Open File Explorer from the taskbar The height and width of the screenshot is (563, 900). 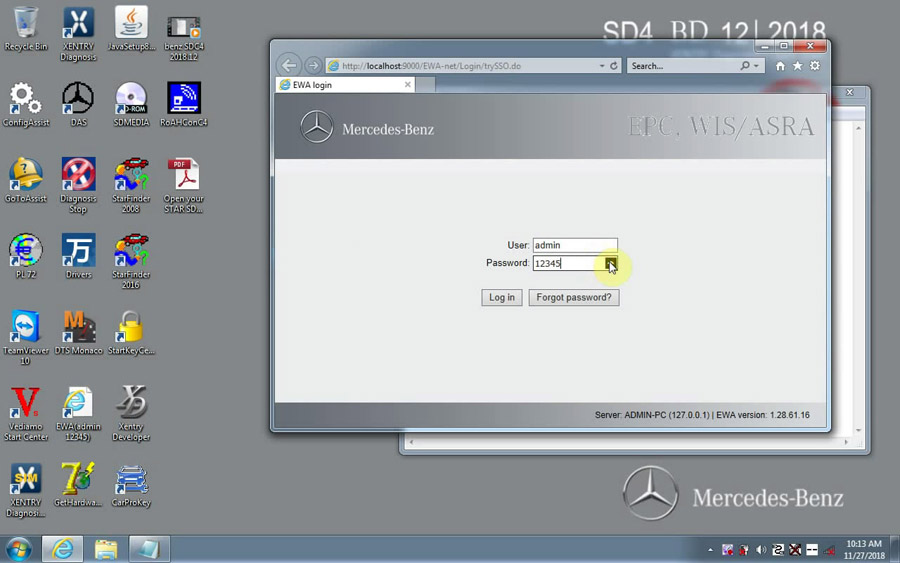click(106, 549)
